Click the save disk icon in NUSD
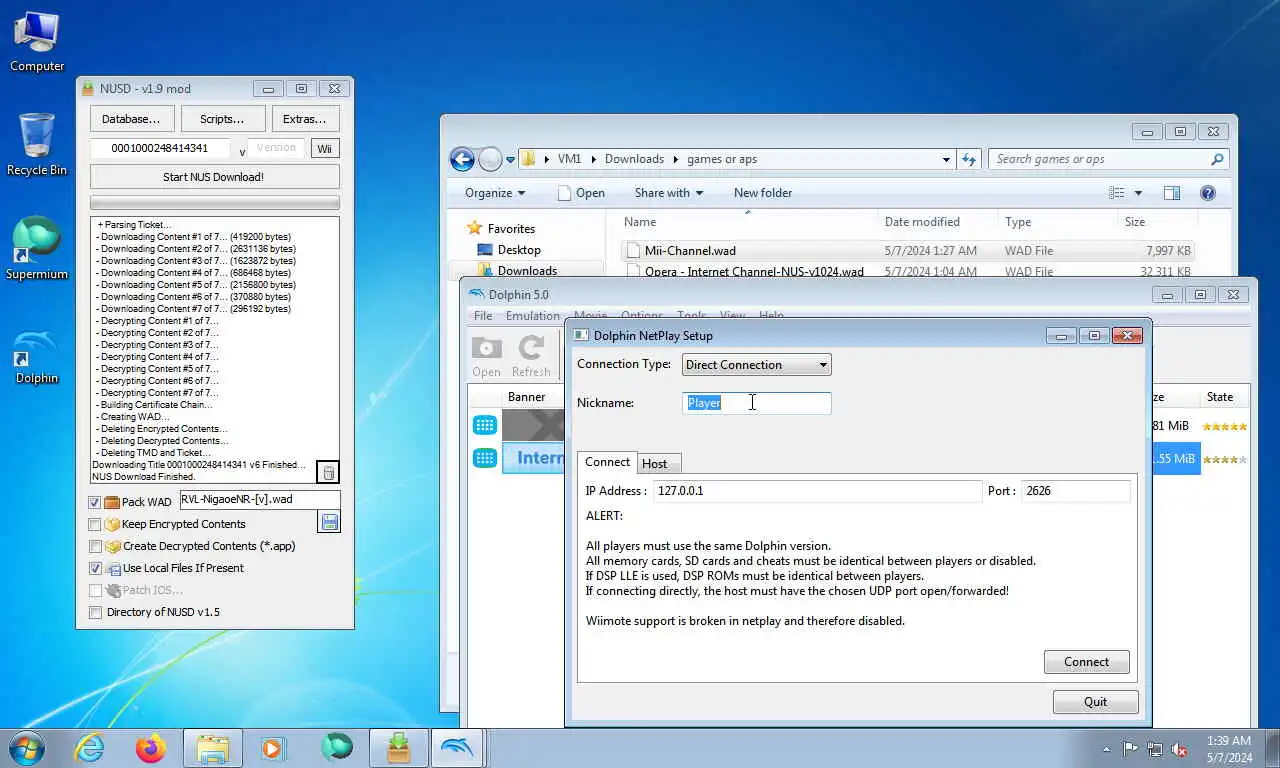This screenshot has height=768, width=1280. [x=329, y=522]
